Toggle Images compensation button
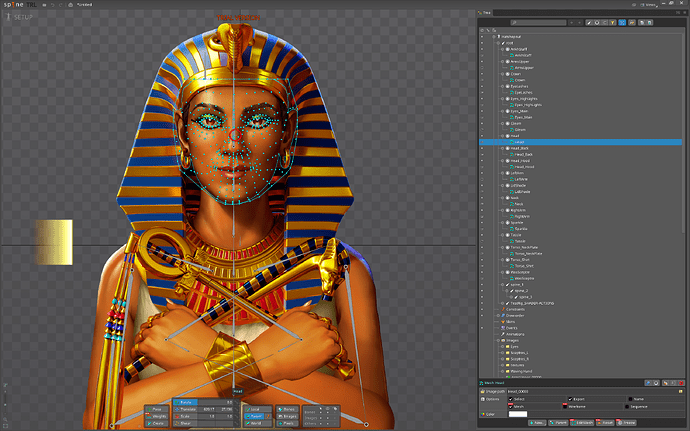This screenshot has height=431, width=690. pos(287,416)
